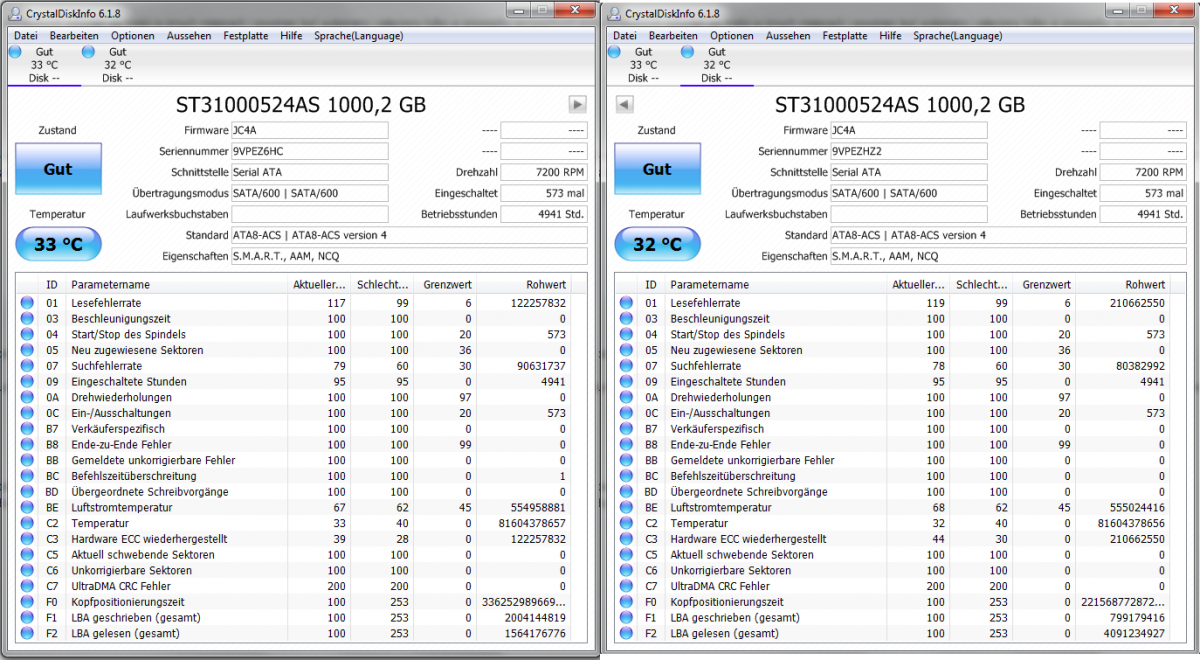The height and width of the screenshot is (660, 1200).
Task: Click Eigenschaften field in right window
Action: pos(1008,256)
